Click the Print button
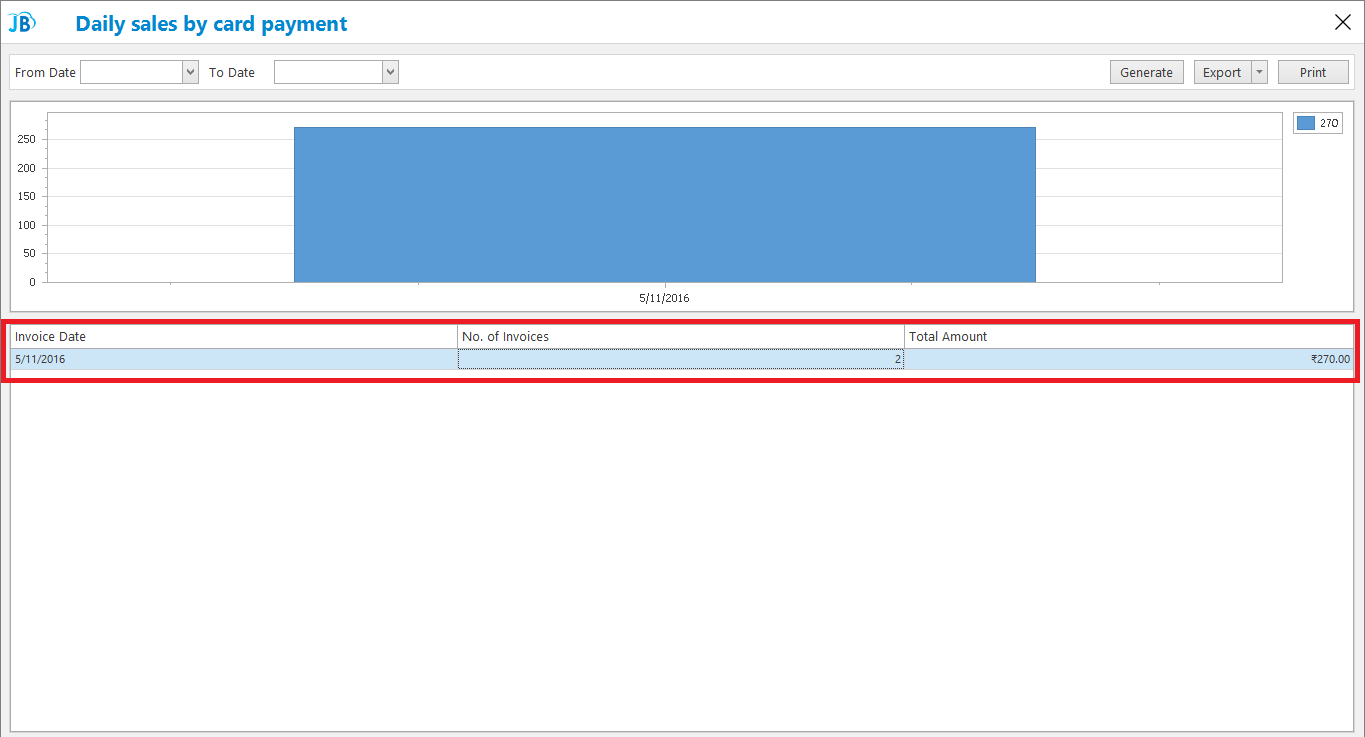This screenshot has height=737, width=1365. pyautogui.click(x=1313, y=72)
